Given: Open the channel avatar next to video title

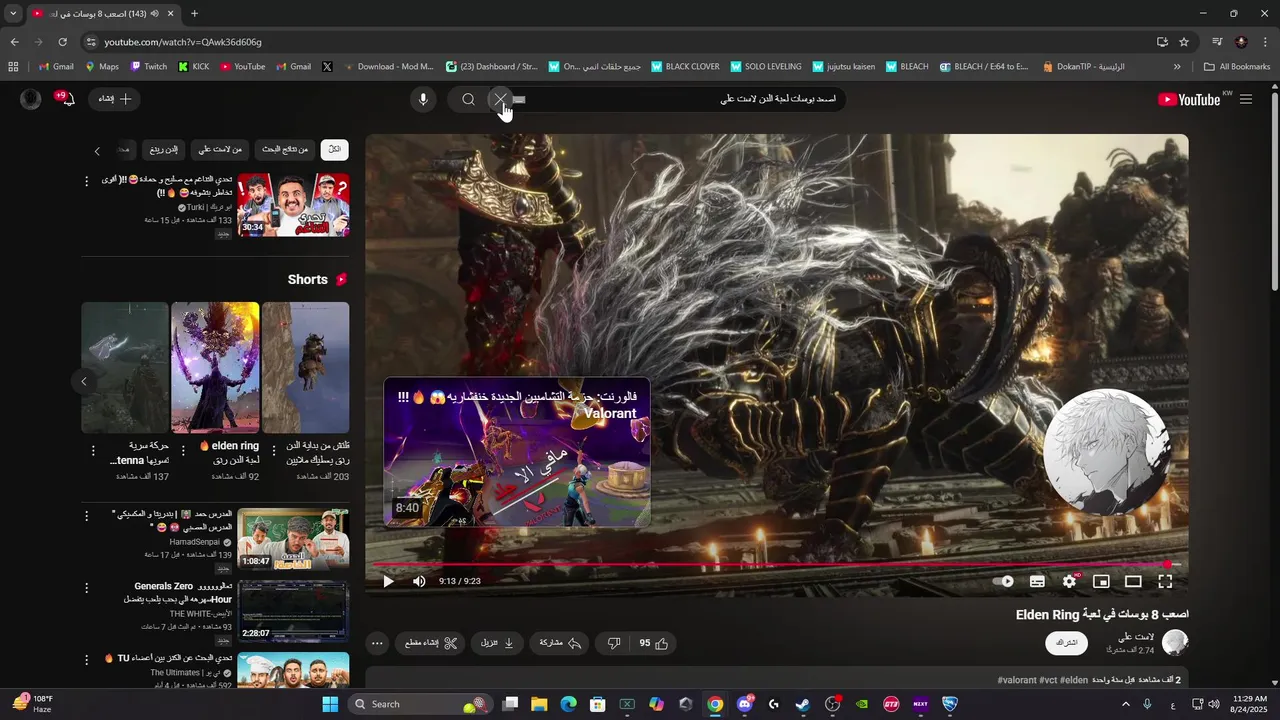Looking at the screenshot, I should (x=1175, y=642).
